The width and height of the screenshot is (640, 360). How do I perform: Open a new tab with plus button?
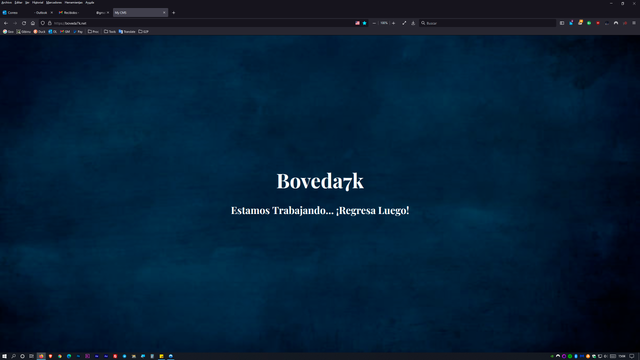click(173, 13)
